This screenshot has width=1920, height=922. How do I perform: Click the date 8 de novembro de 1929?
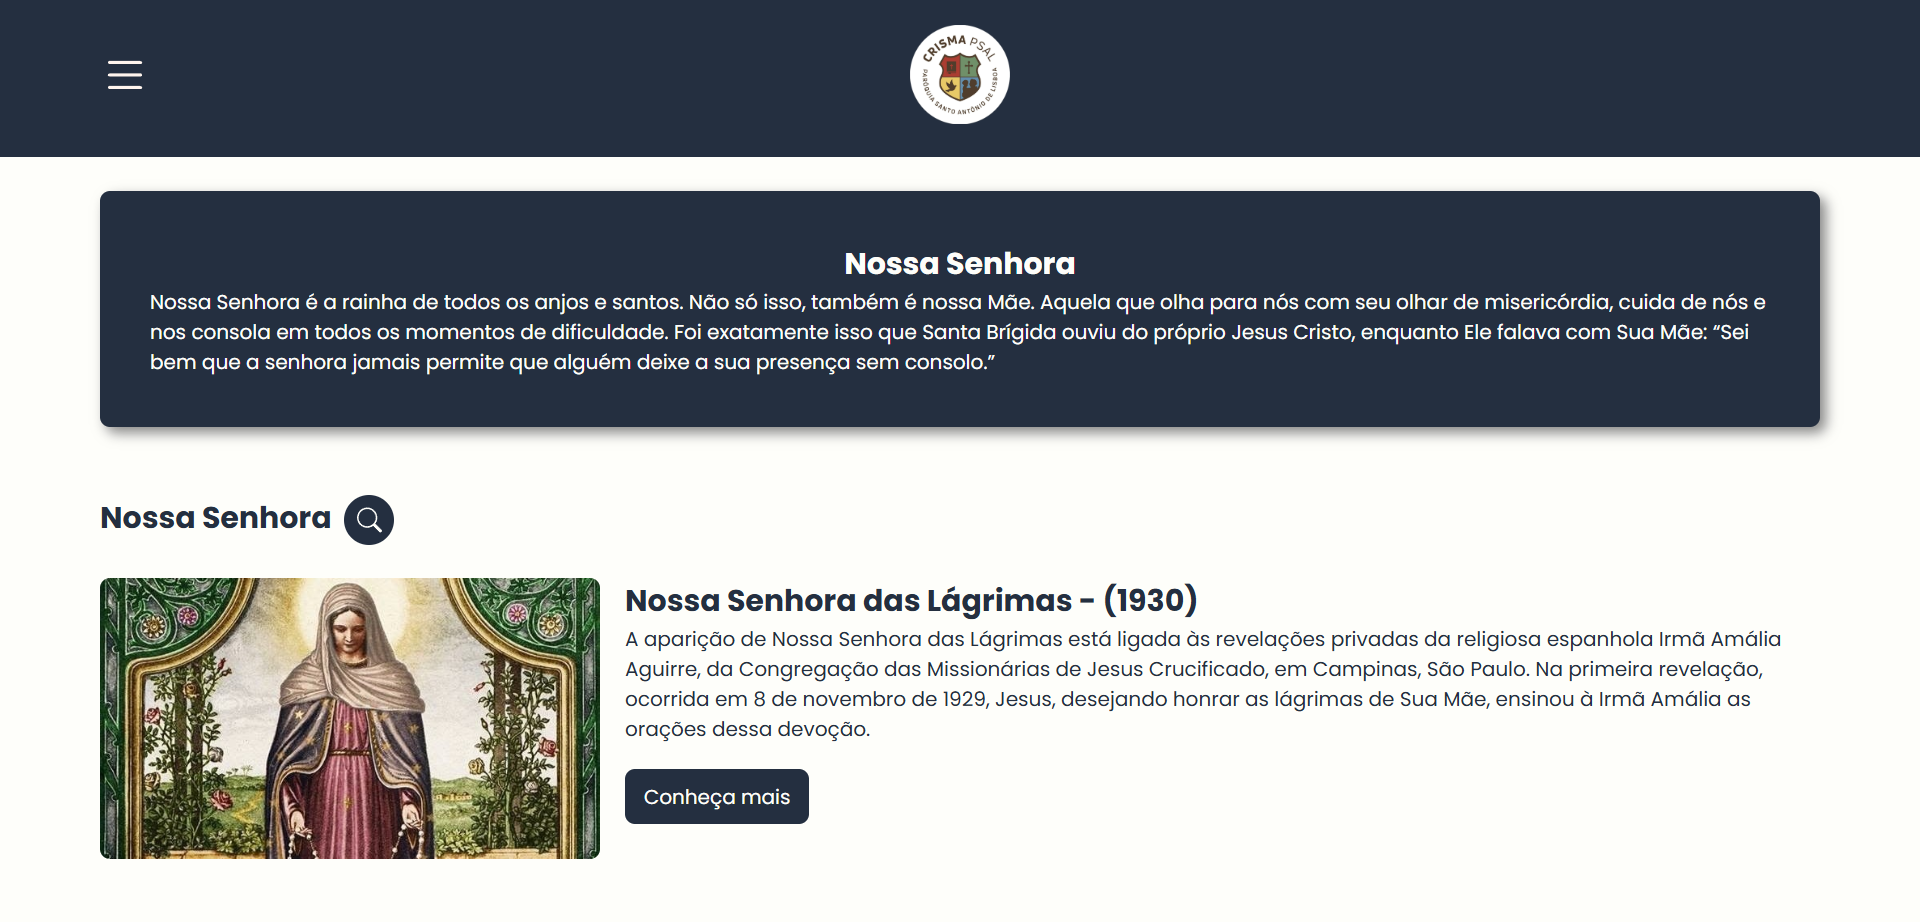(870, 699)
